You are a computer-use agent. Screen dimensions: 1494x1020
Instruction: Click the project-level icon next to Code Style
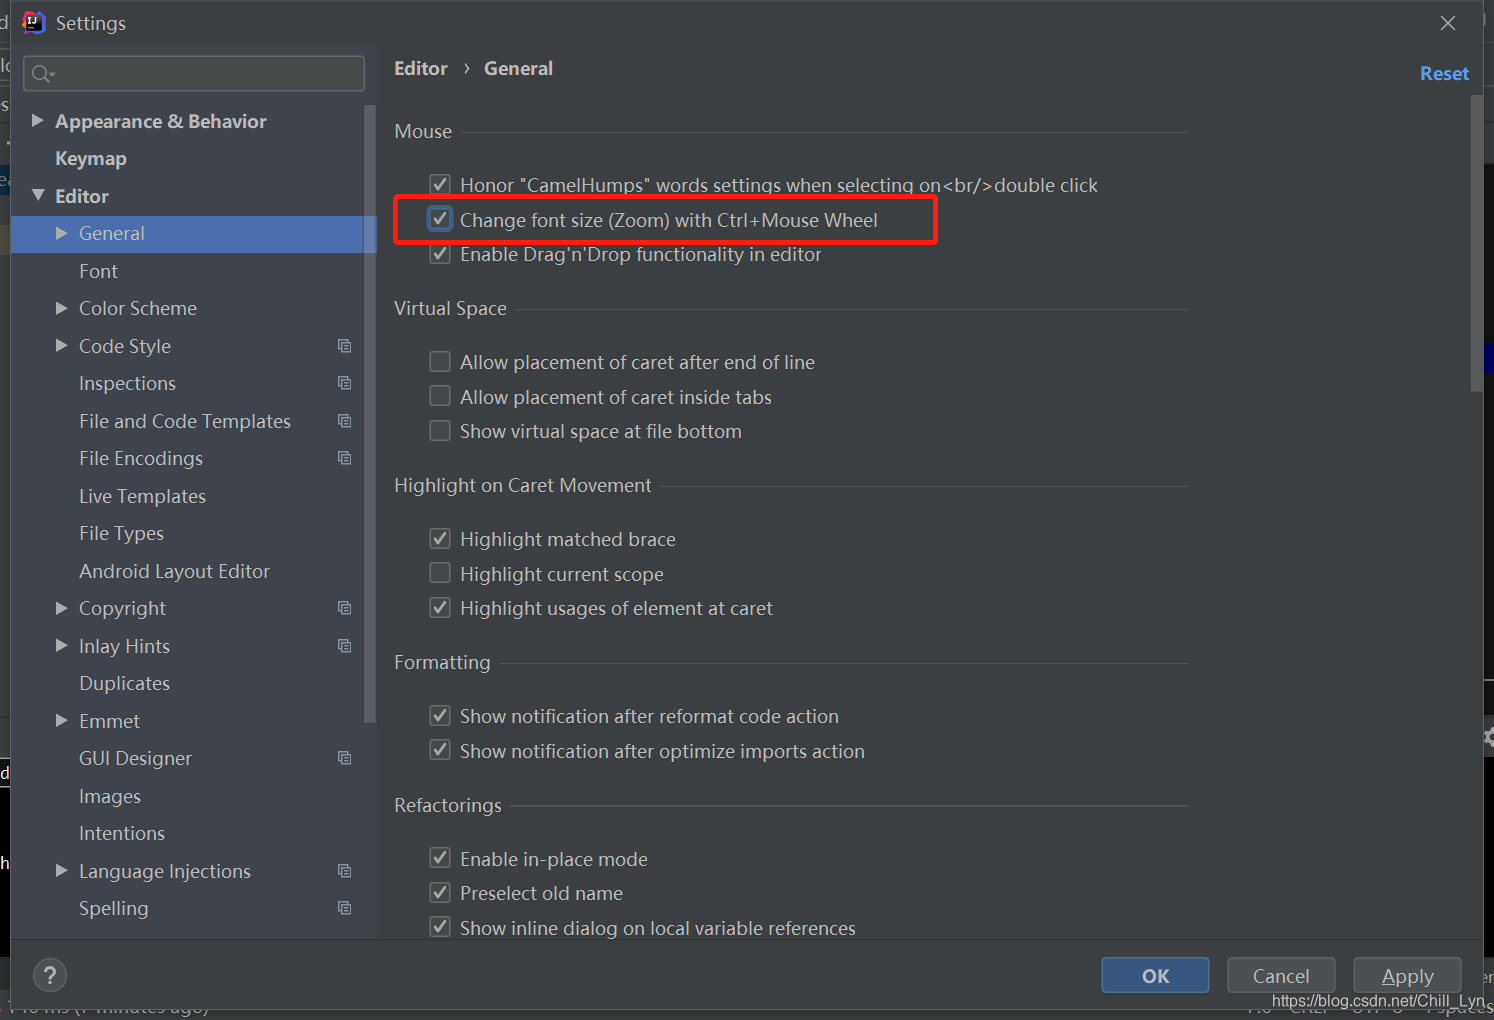[345, 346]
